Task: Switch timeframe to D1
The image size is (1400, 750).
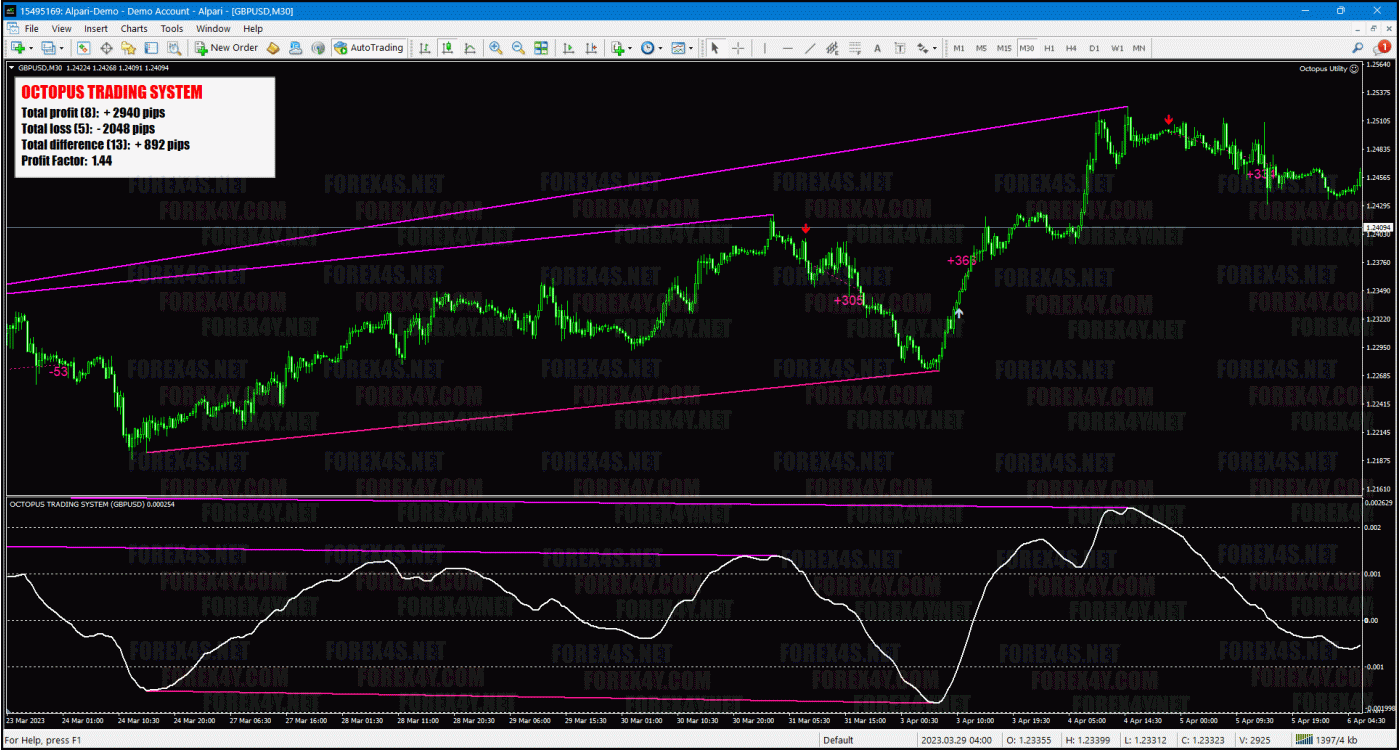Action: (1095, 47)
